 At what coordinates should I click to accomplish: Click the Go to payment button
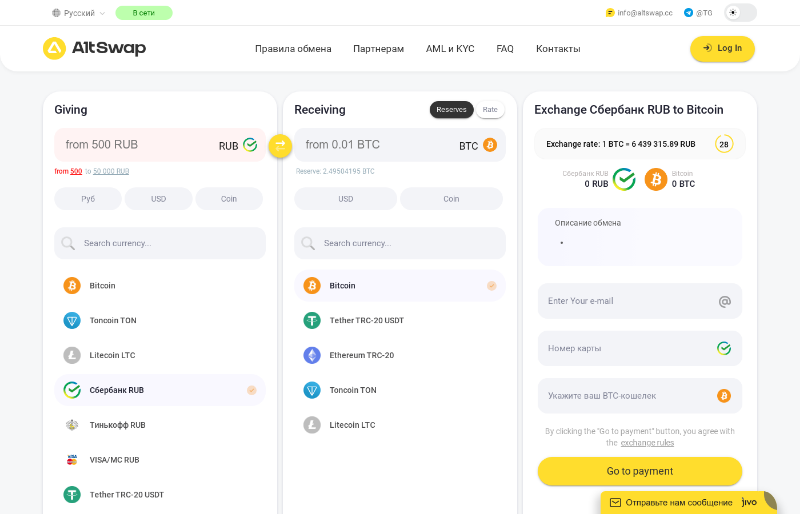(640, 471)
